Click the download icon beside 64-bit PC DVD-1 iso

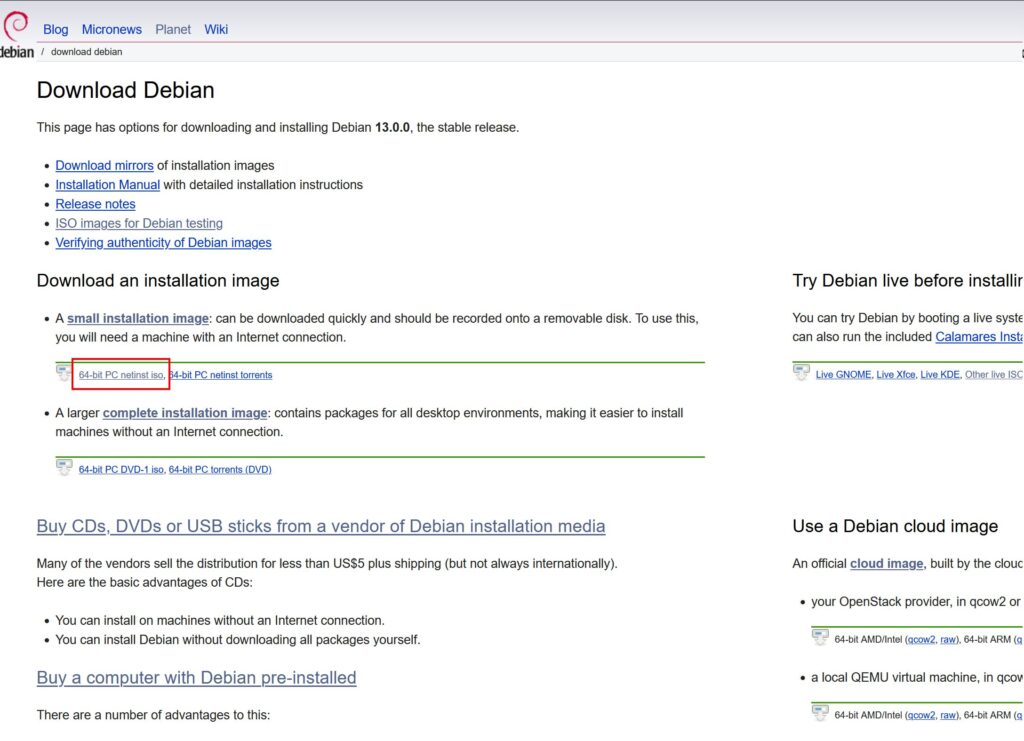point(63,467)
